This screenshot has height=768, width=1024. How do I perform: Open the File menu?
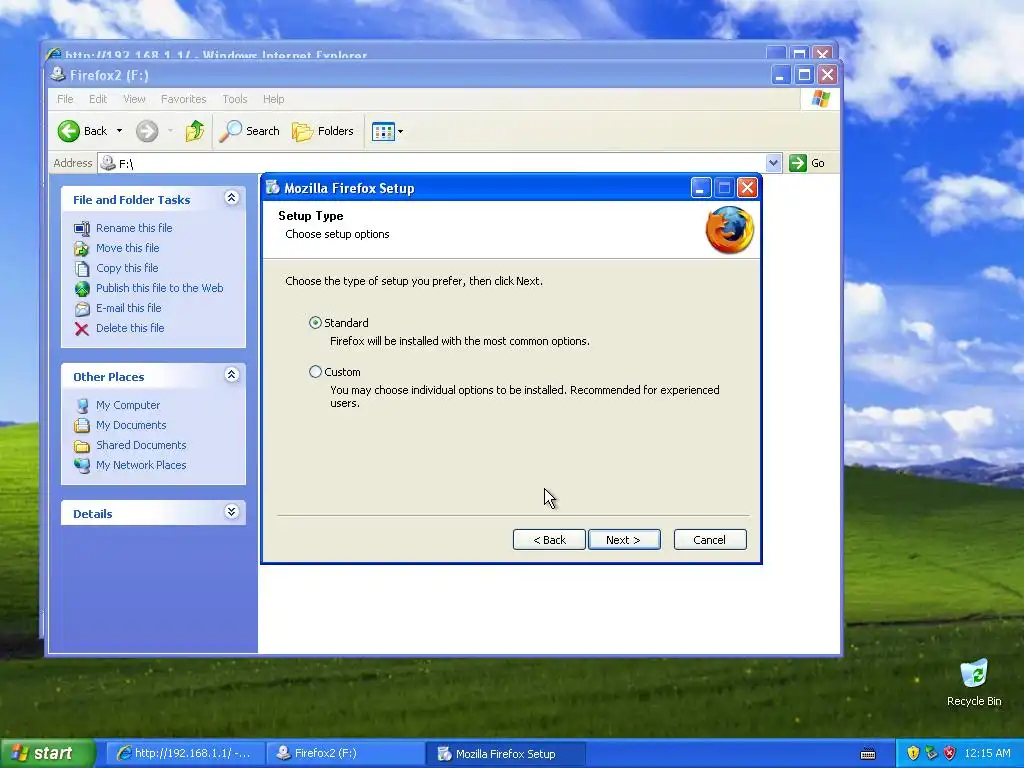coord(65,99)
